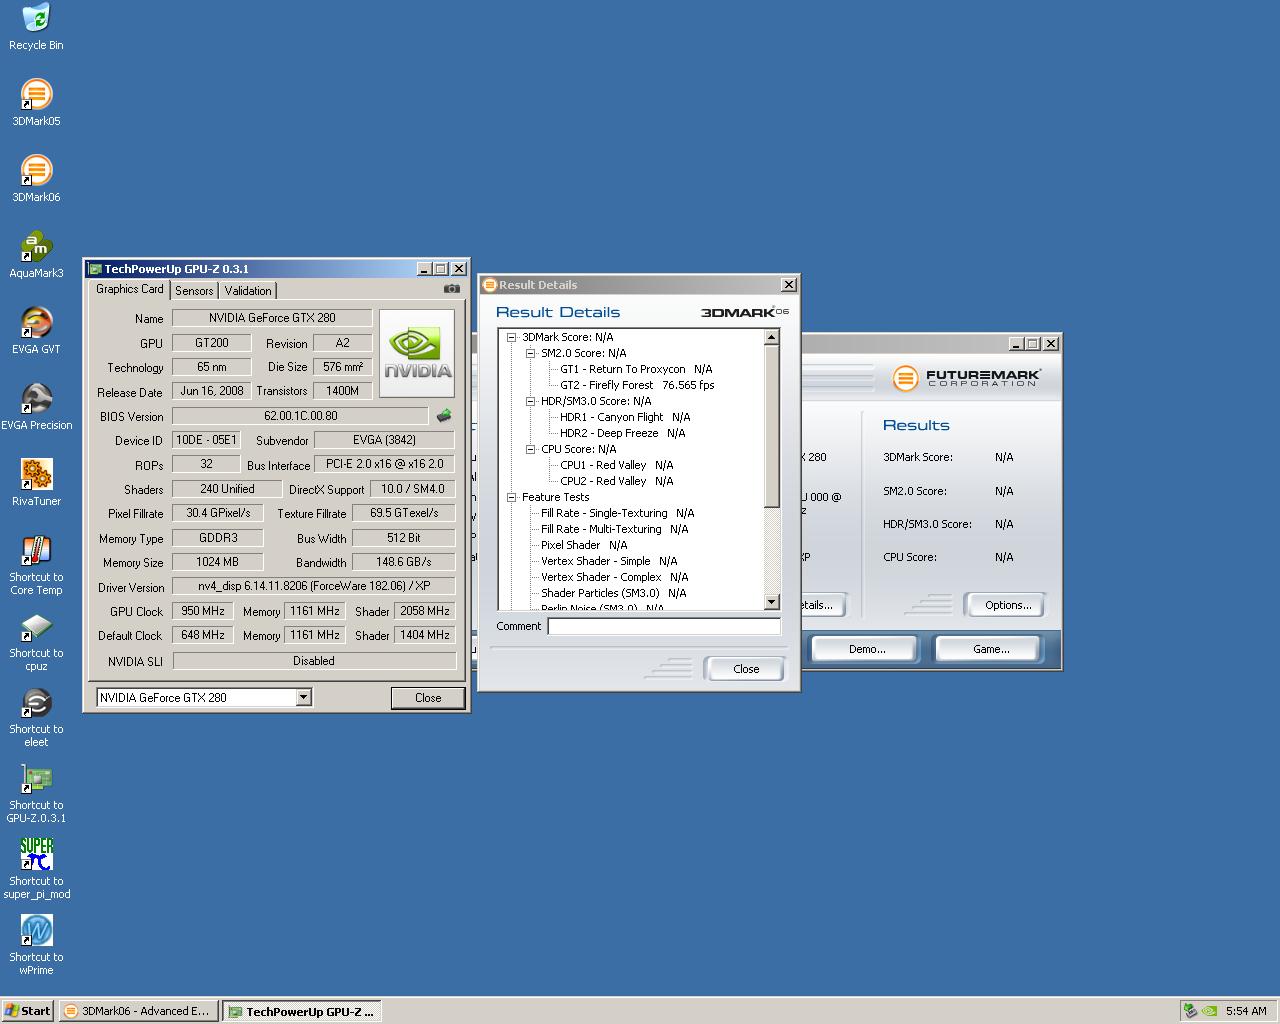
Task: Launch the AquaMark3 desktop icon
Action: coord(36,255)
